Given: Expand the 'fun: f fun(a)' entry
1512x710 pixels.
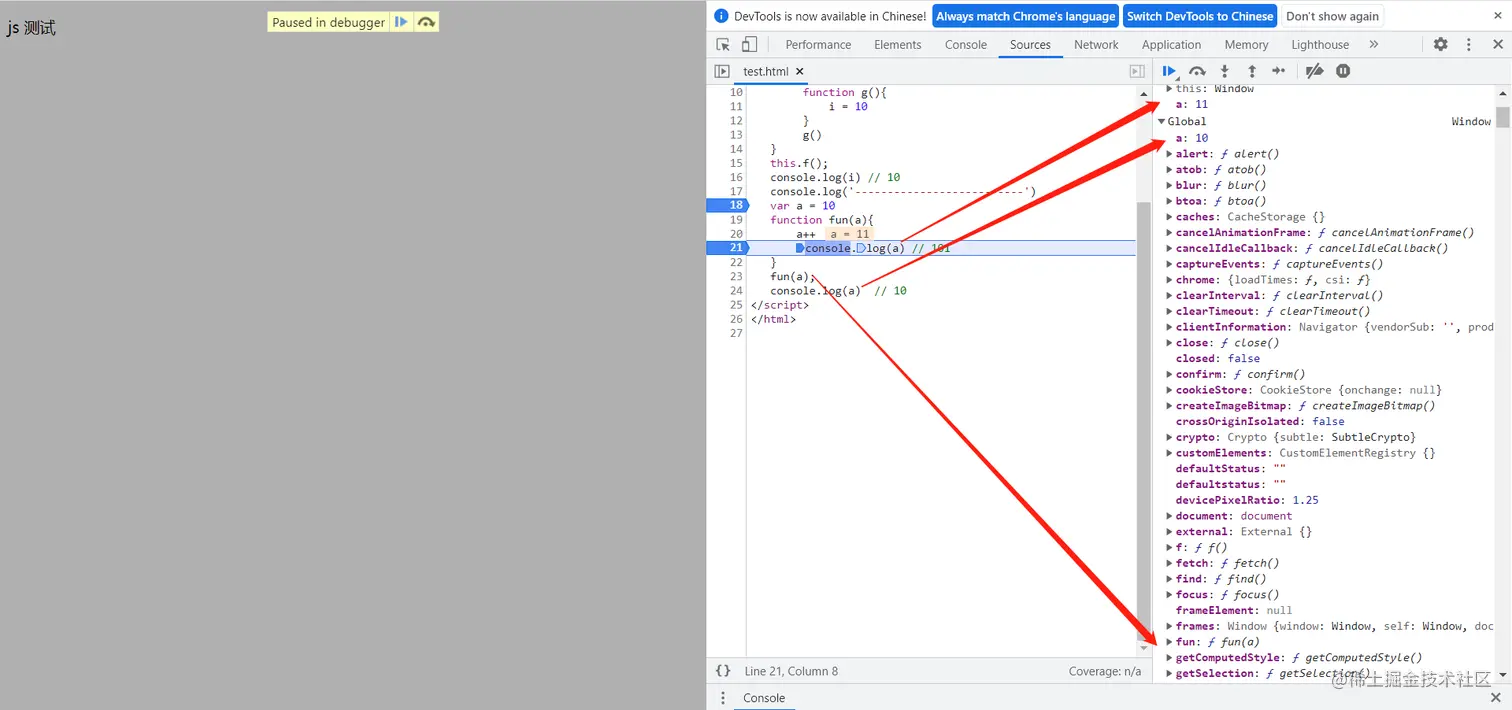Looking at the screenshot, I should [1170, 642].
